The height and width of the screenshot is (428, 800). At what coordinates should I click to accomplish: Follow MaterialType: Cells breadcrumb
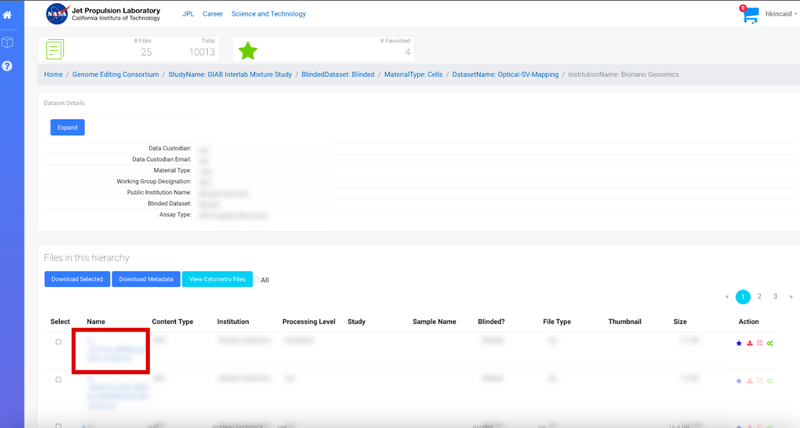pos(413,74)
